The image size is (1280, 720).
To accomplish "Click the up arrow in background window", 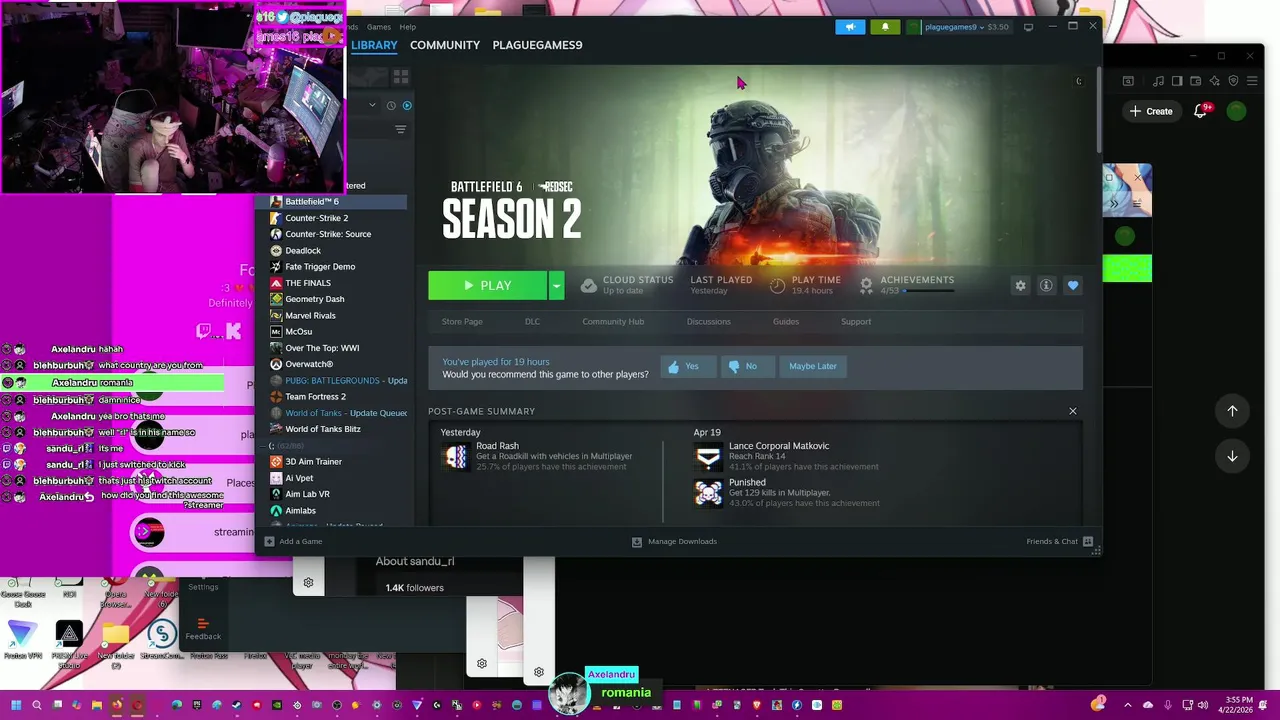I will [1232, 411].
